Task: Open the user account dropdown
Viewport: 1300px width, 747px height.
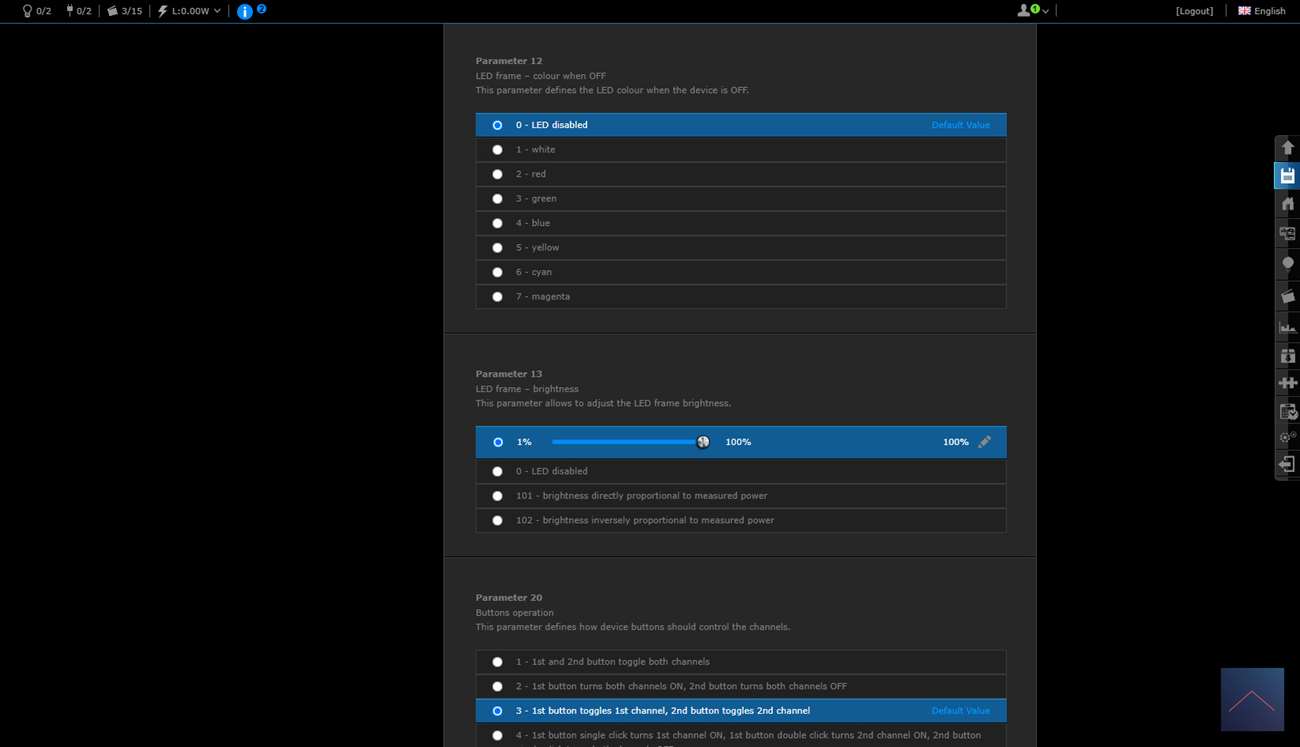Action: (1033, 11)
